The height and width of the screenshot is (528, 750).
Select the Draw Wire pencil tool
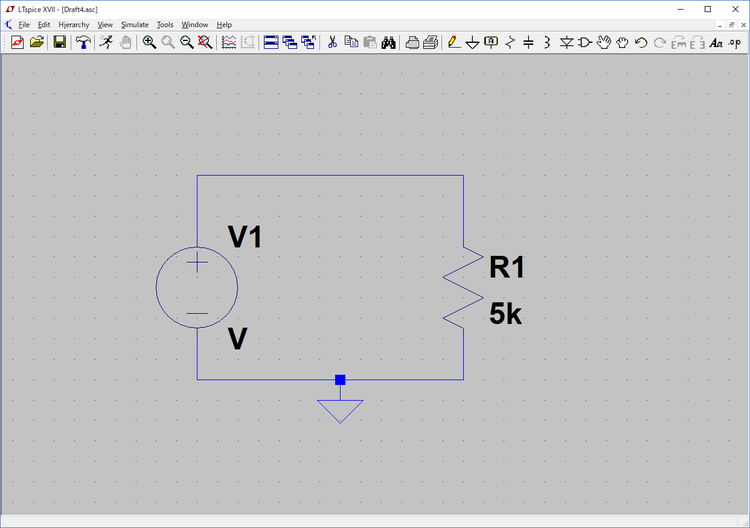[453, 42]
